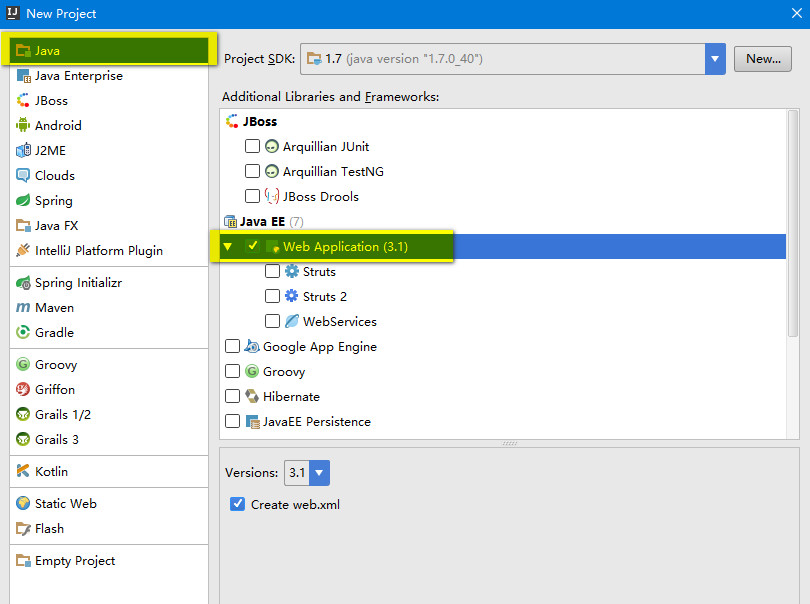Click the frameworks list vertical scrollbar

click(793, 223)
